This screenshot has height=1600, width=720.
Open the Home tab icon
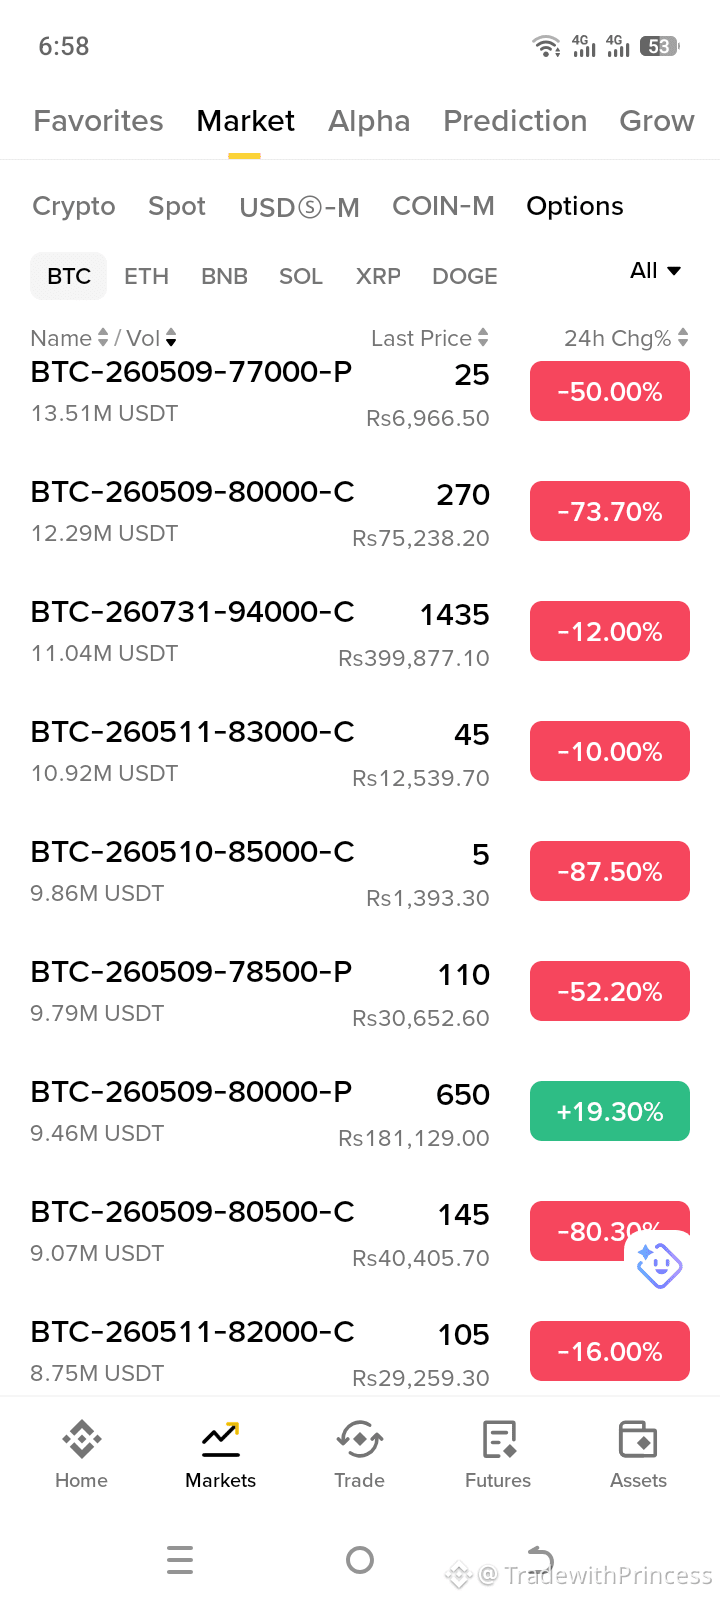coord(81,1439)
